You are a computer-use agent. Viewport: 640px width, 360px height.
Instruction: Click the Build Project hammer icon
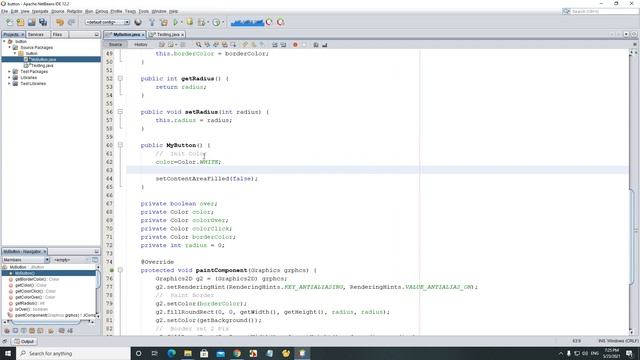tap(152, 22)
